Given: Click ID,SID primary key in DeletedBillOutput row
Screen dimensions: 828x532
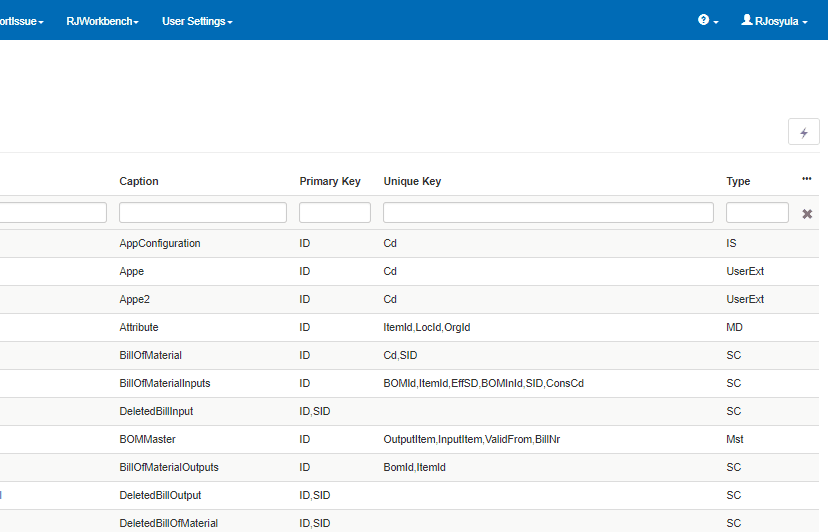Looking at the screenshot, I should click(315, 496).
